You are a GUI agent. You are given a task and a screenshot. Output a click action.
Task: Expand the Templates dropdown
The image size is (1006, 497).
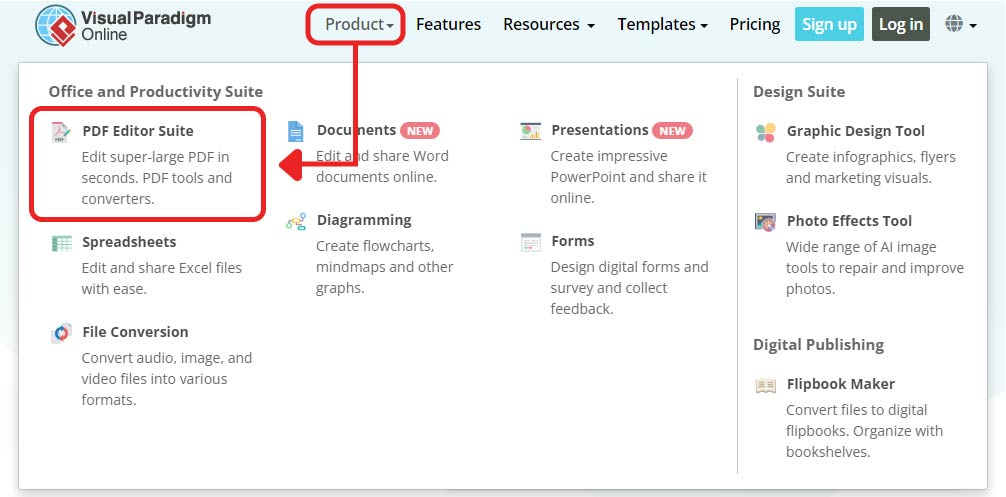(662, 24)
